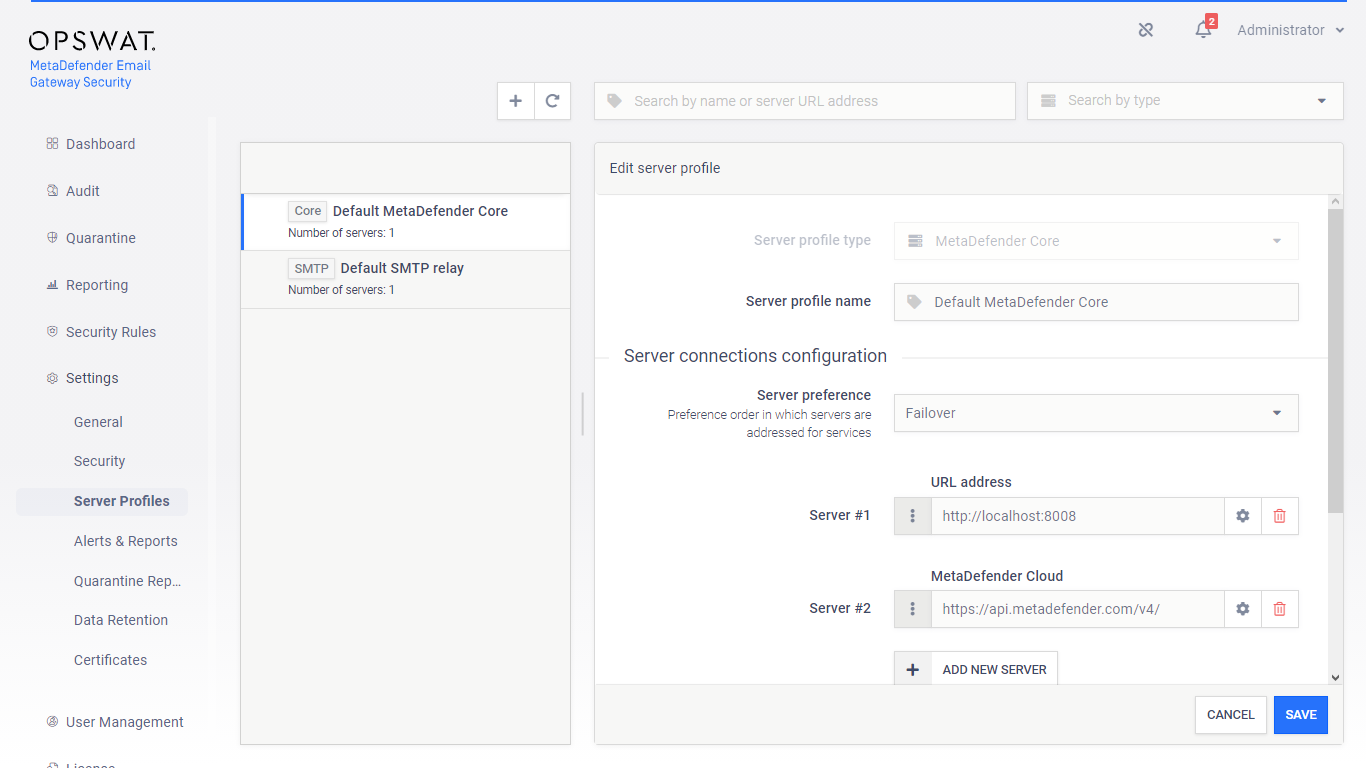The width and height of the screenshot is (1366, 768).
Task: Click the drag handle dots for Server #1
Action: [912, 516]
